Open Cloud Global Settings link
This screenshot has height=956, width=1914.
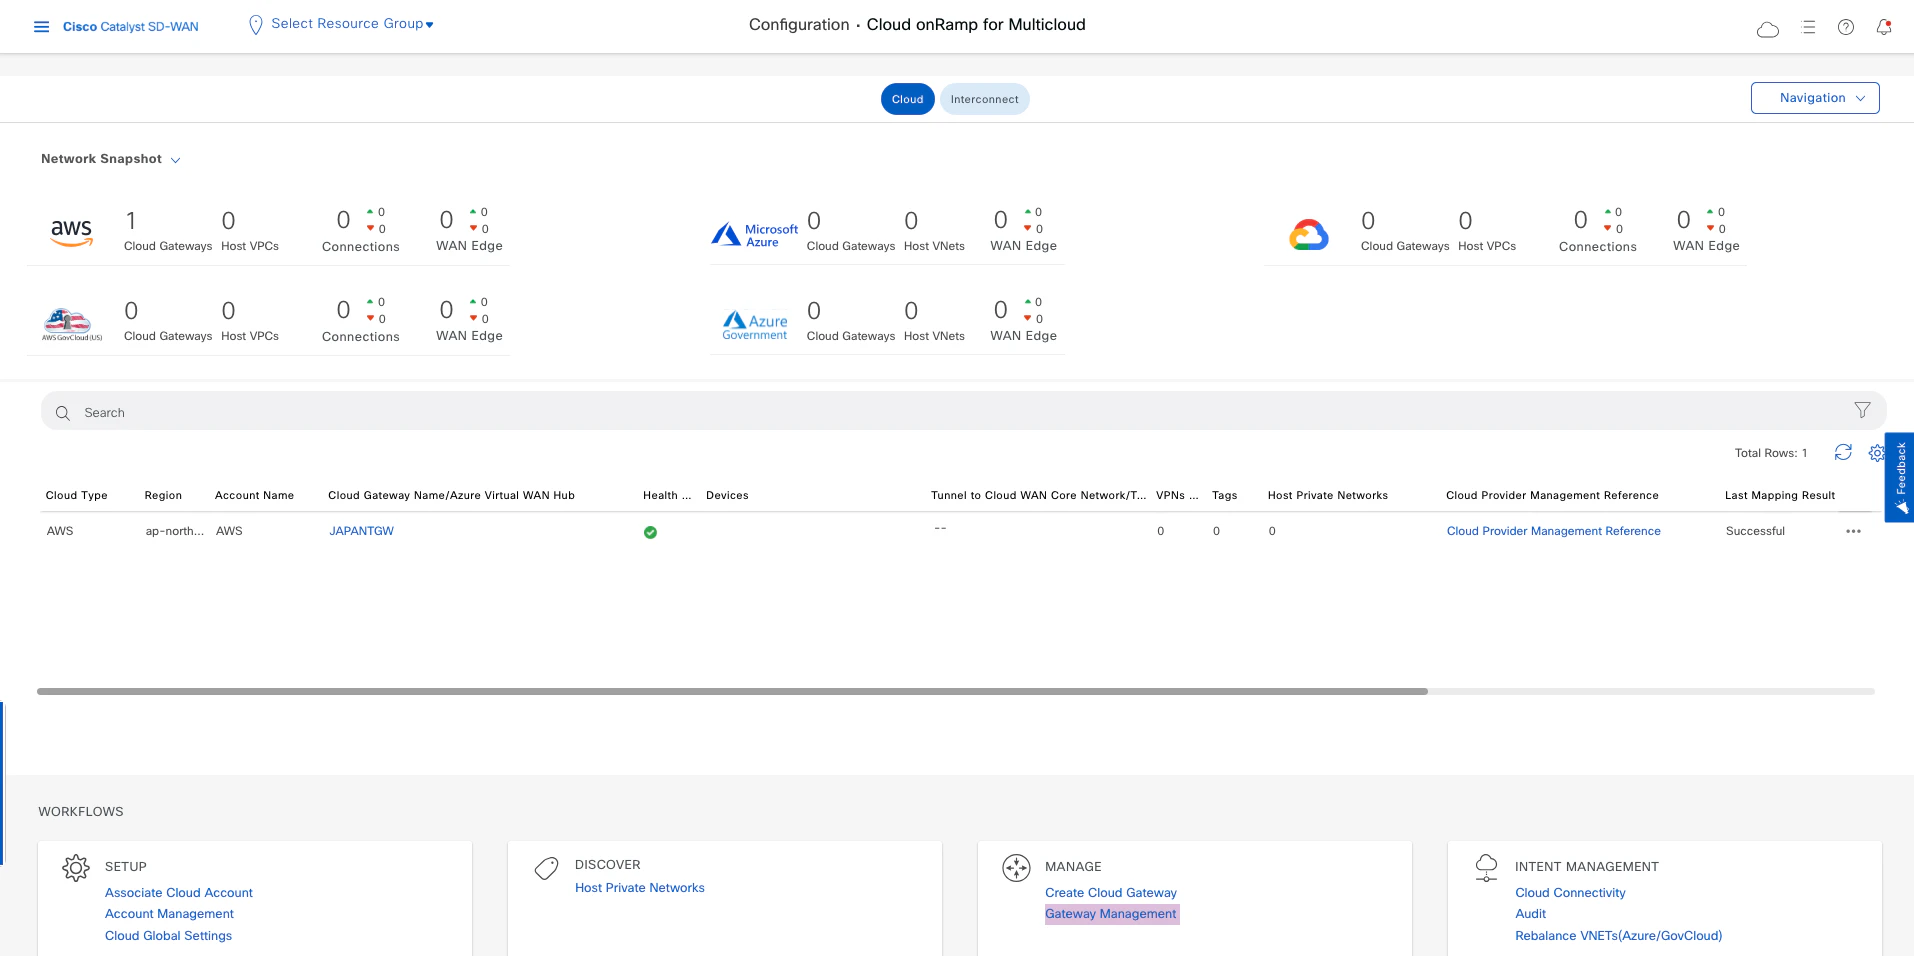point(168,936)
